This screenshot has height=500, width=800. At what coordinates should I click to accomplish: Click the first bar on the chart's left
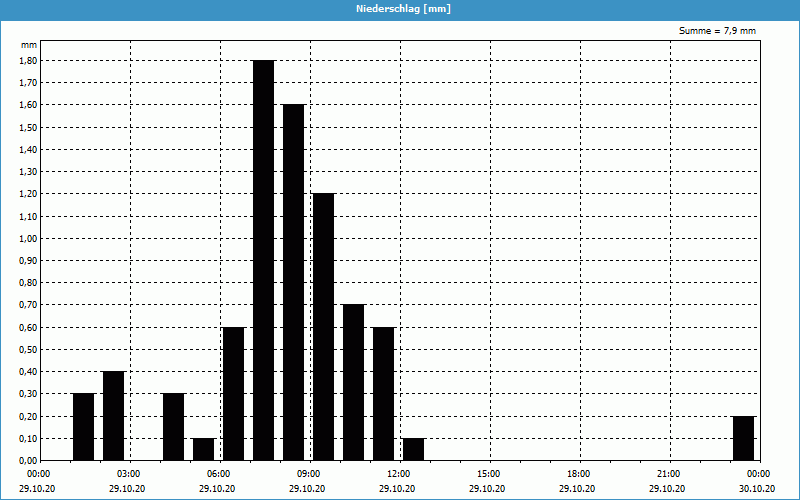(x=83, y=426)
